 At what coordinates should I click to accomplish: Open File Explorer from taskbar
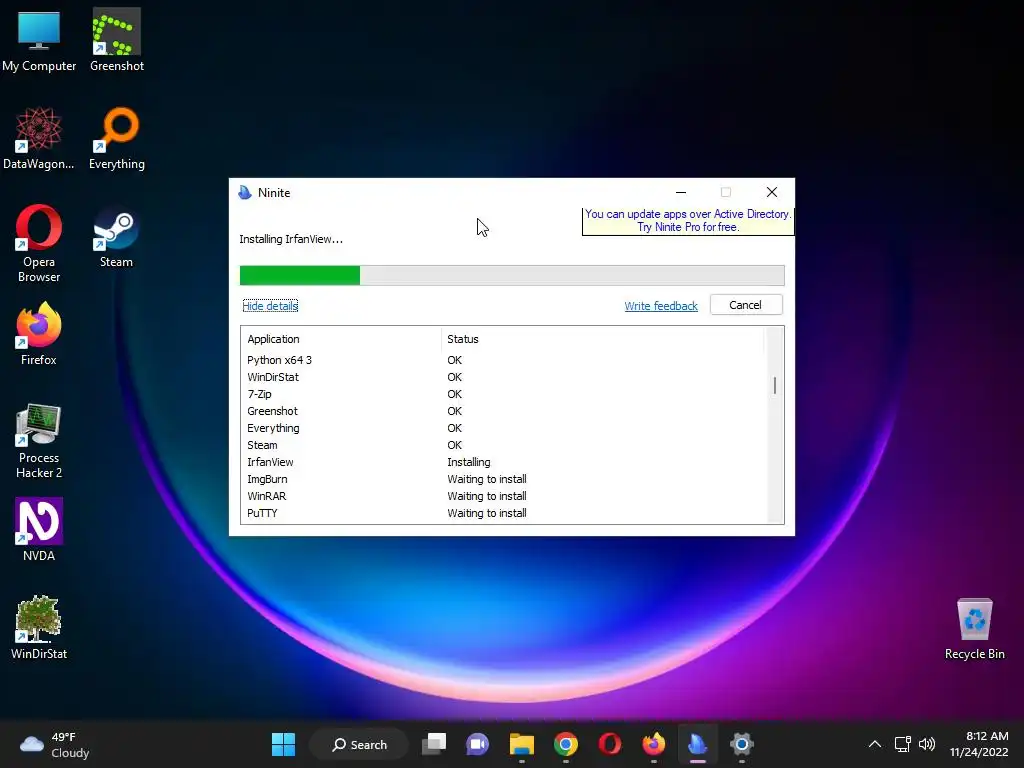click(521, 744)
